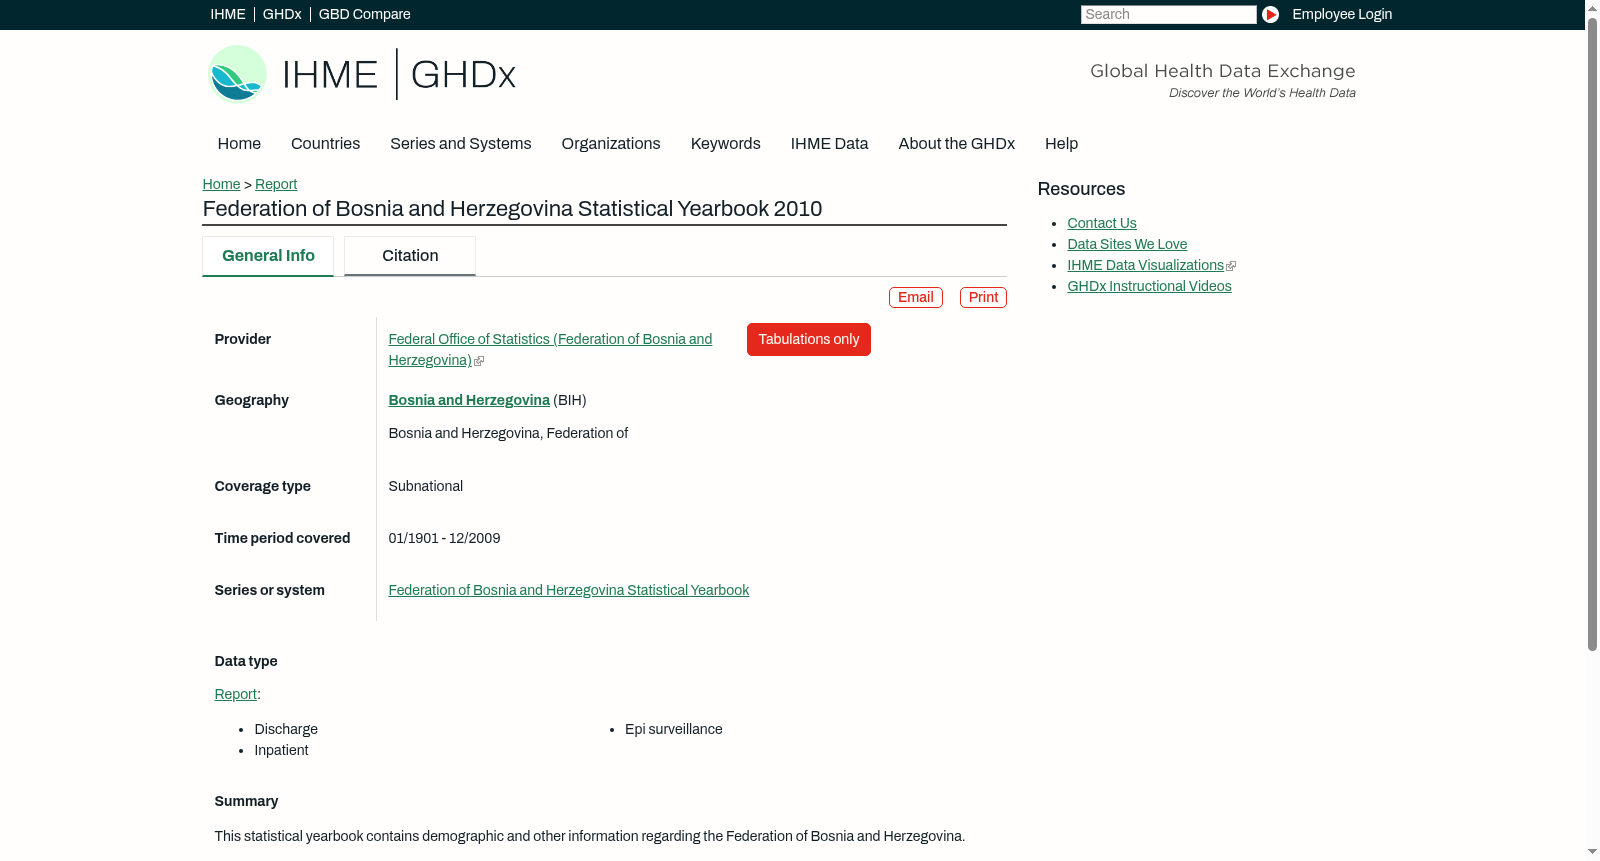Open IHME Data menu item
Image resolution: width=1600 pixels, height=861 pixels.
829,144
